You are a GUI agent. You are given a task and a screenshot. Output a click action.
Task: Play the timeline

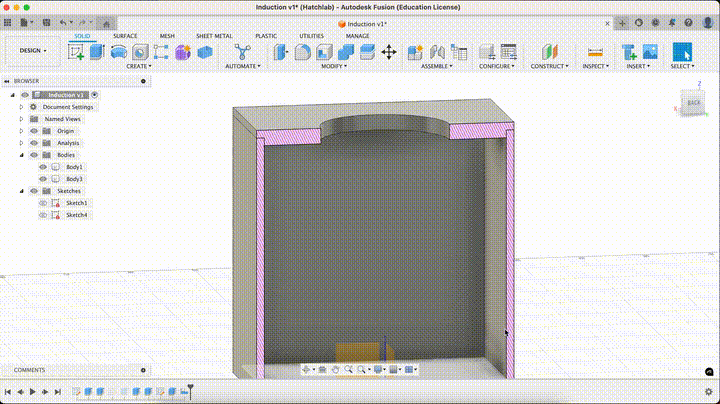[33, 392]
